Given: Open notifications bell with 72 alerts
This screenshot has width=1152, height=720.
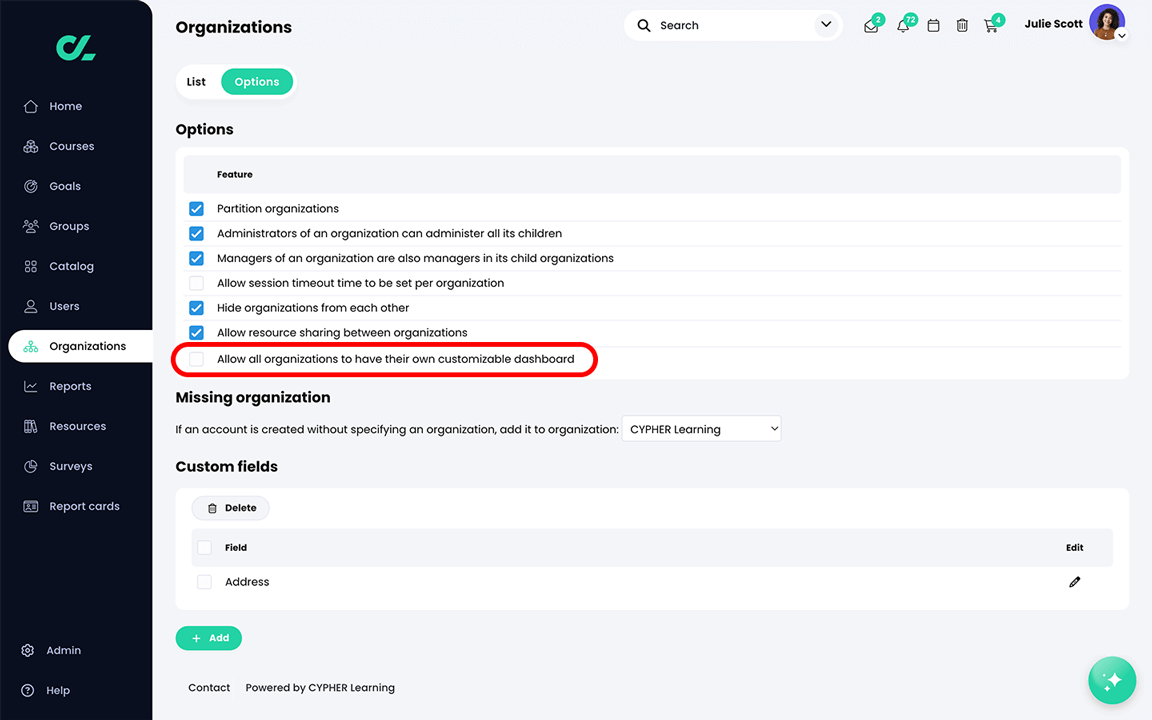Looking at the screenshot, I should [x=902, y=25].
